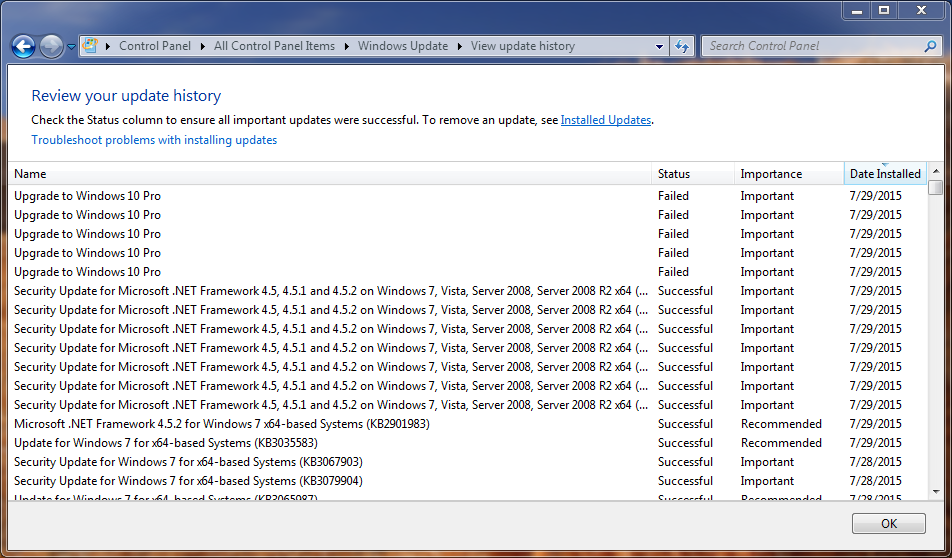Screen dimensions: 952x558
Task: Navigate to Windows Update breadcrumb
Action: click(x=403, y=46)
